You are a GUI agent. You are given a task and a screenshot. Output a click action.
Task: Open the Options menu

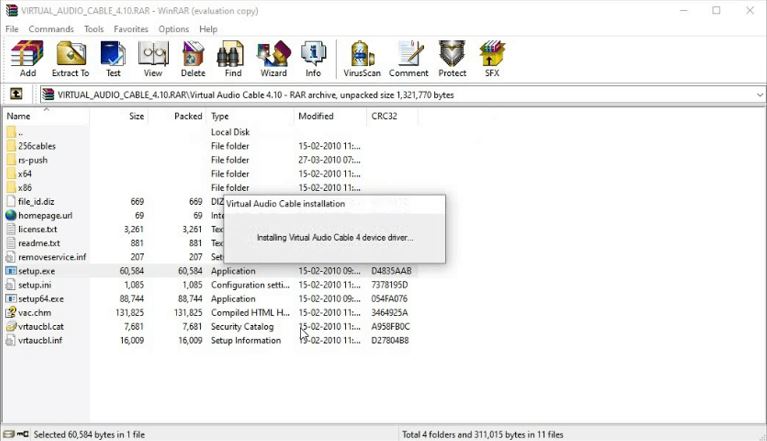tap(174, 29)
